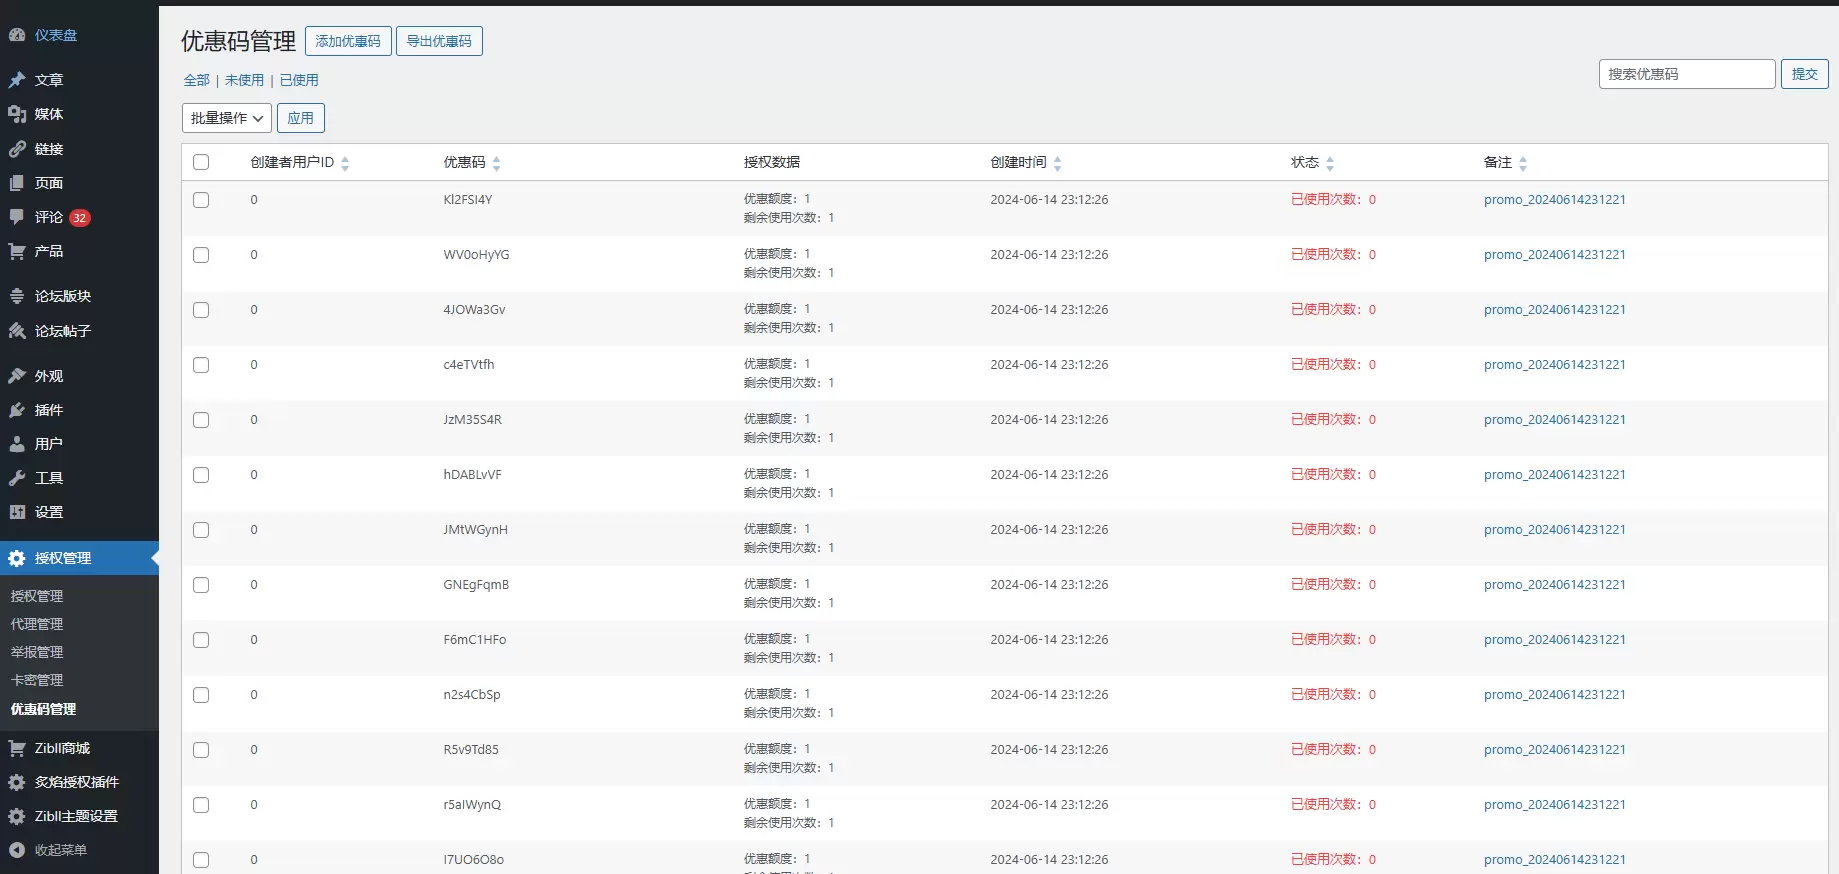Open the 卡密管理 submenu item
Screen dimensions: 1839x874
[37, 680]
